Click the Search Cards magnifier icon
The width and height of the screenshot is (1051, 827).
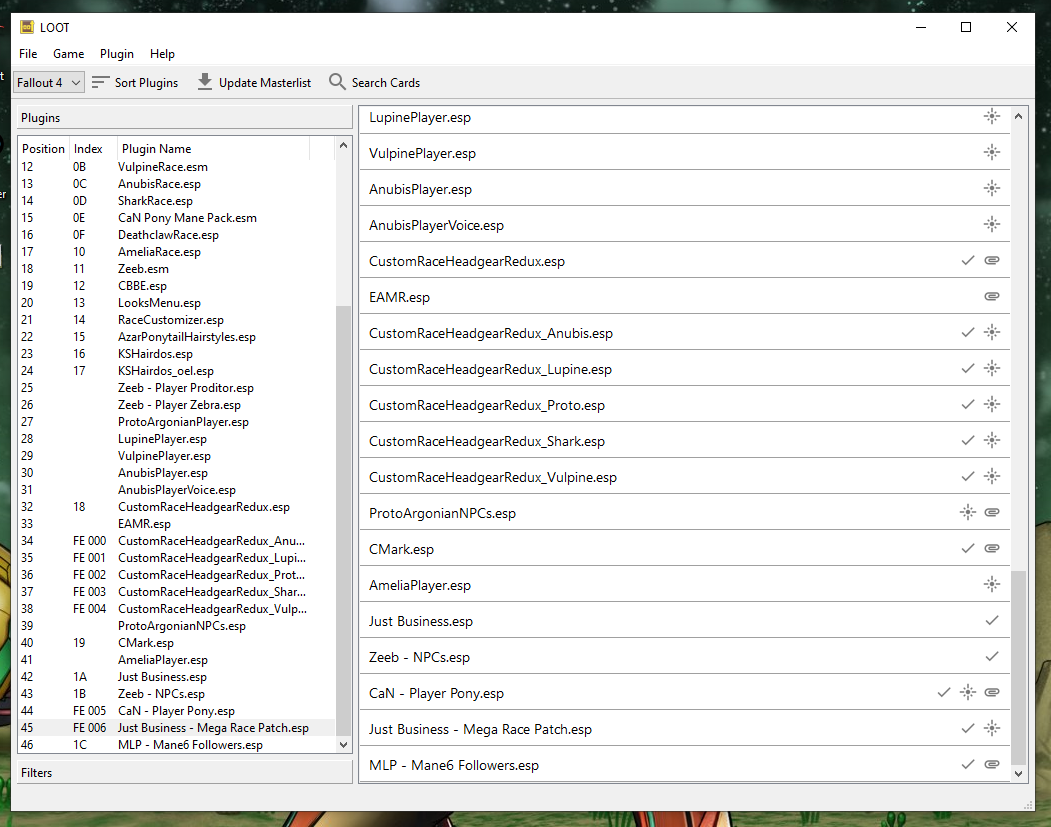click(x=337, y=82)
